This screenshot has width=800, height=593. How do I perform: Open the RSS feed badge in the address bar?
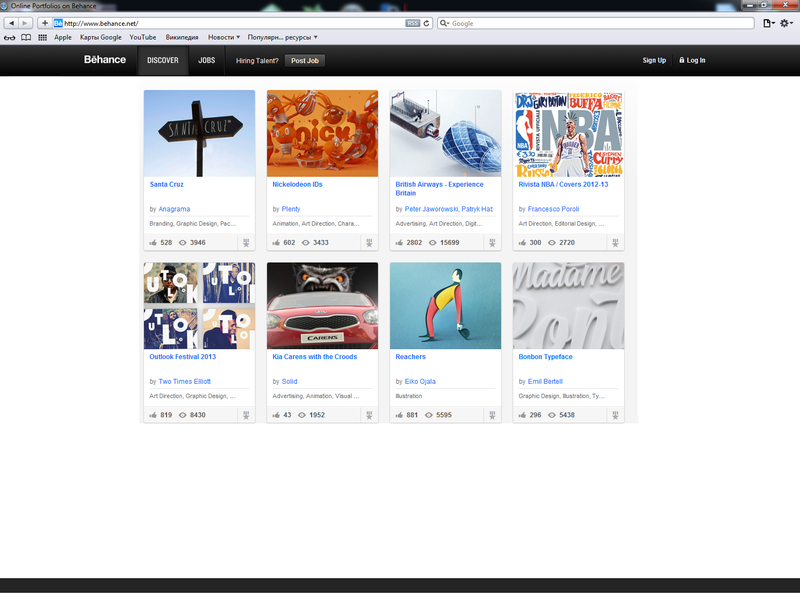[413, 23]
